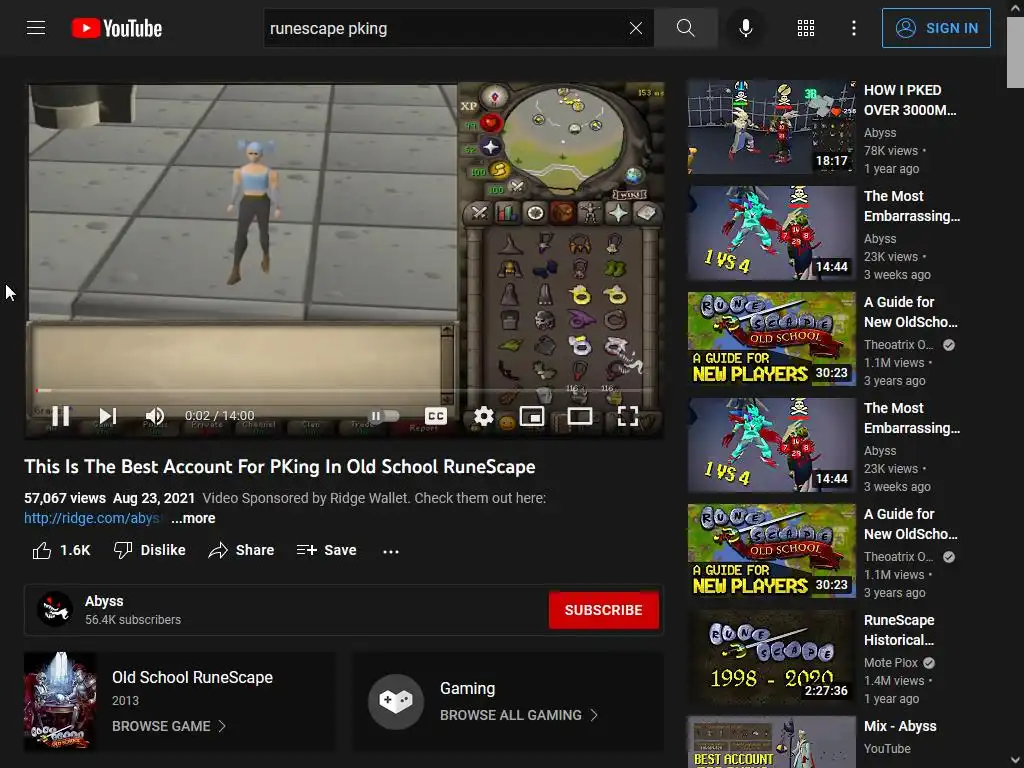This screenshot has height=768, width=1024.
Task: Toggle closed captions on the player
Action: click(436, 416)
